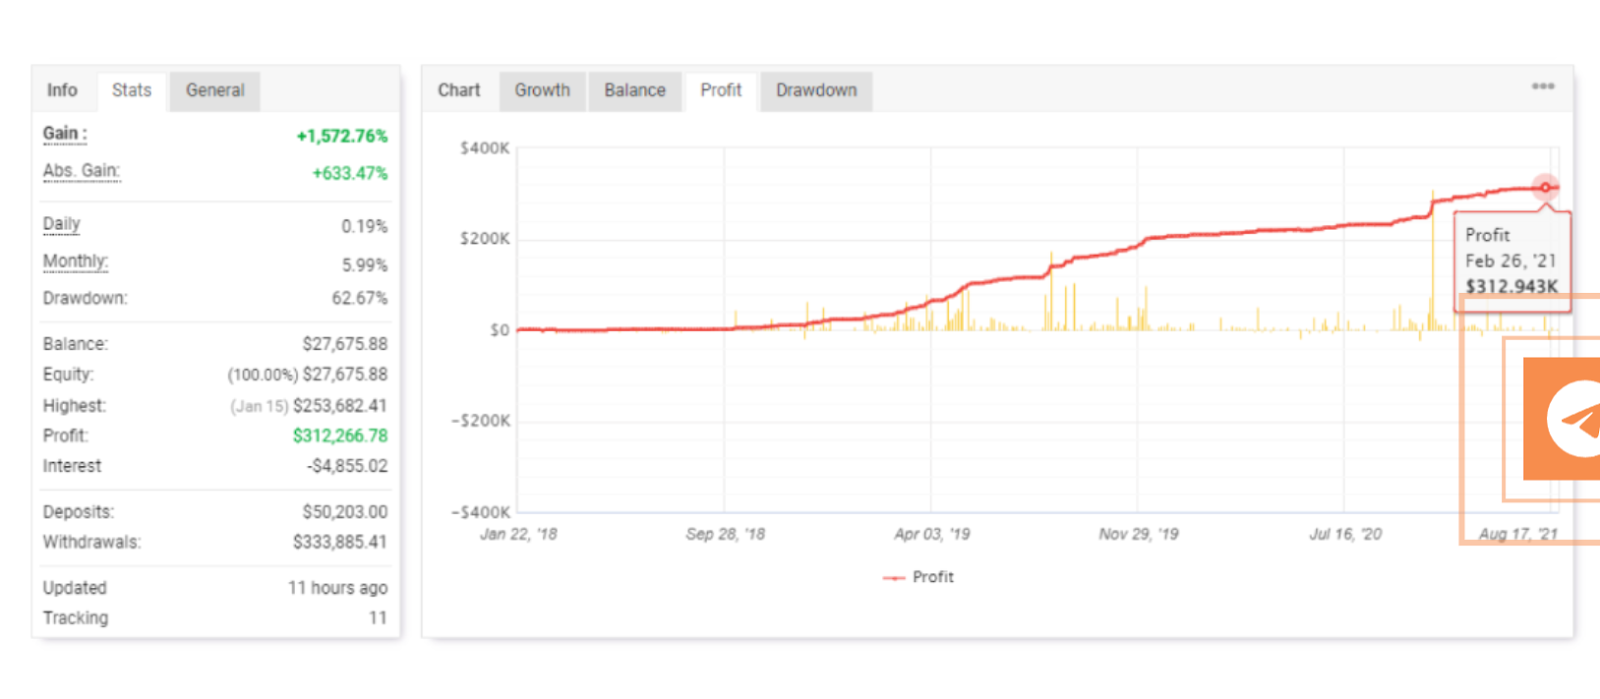The image size is (1600, 699).
Task: Switch to the Stats tab
Action: pos(131,90)
